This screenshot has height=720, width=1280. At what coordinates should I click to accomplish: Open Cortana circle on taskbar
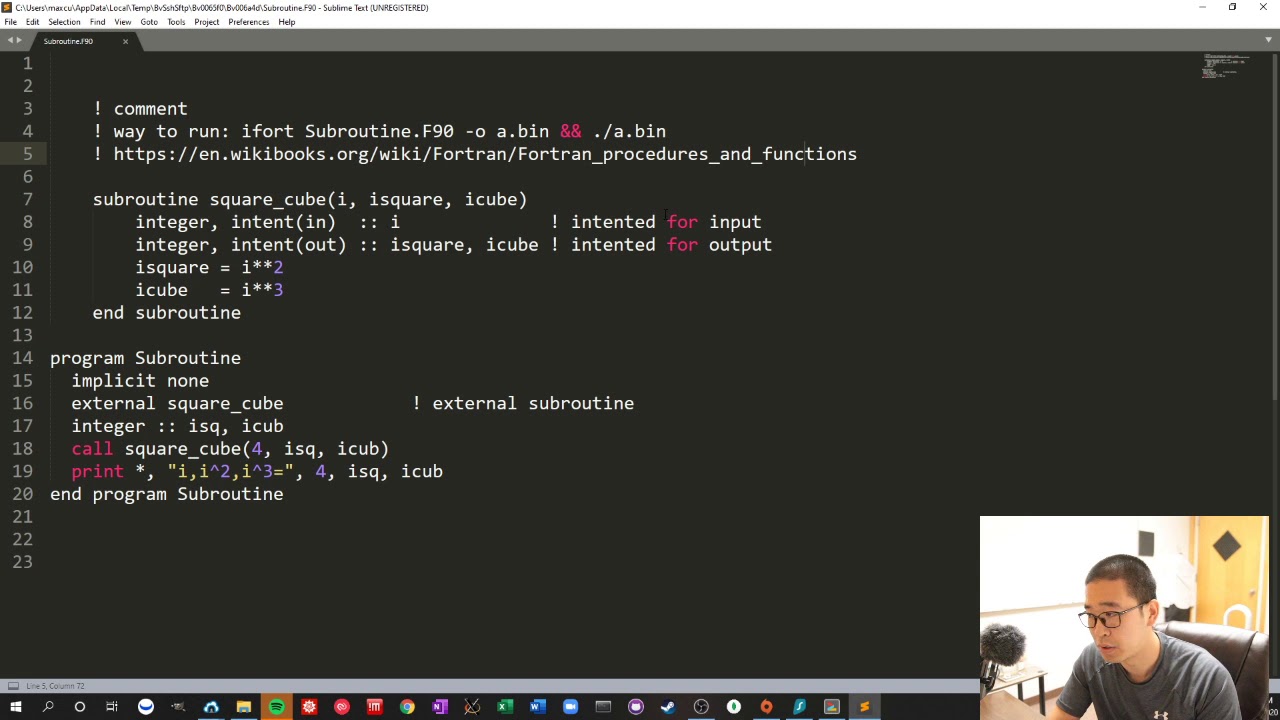(80, 707)
